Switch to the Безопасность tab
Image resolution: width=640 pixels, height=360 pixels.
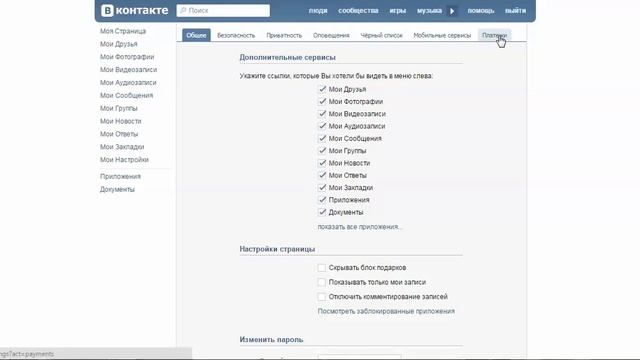[x=236, y=36]
